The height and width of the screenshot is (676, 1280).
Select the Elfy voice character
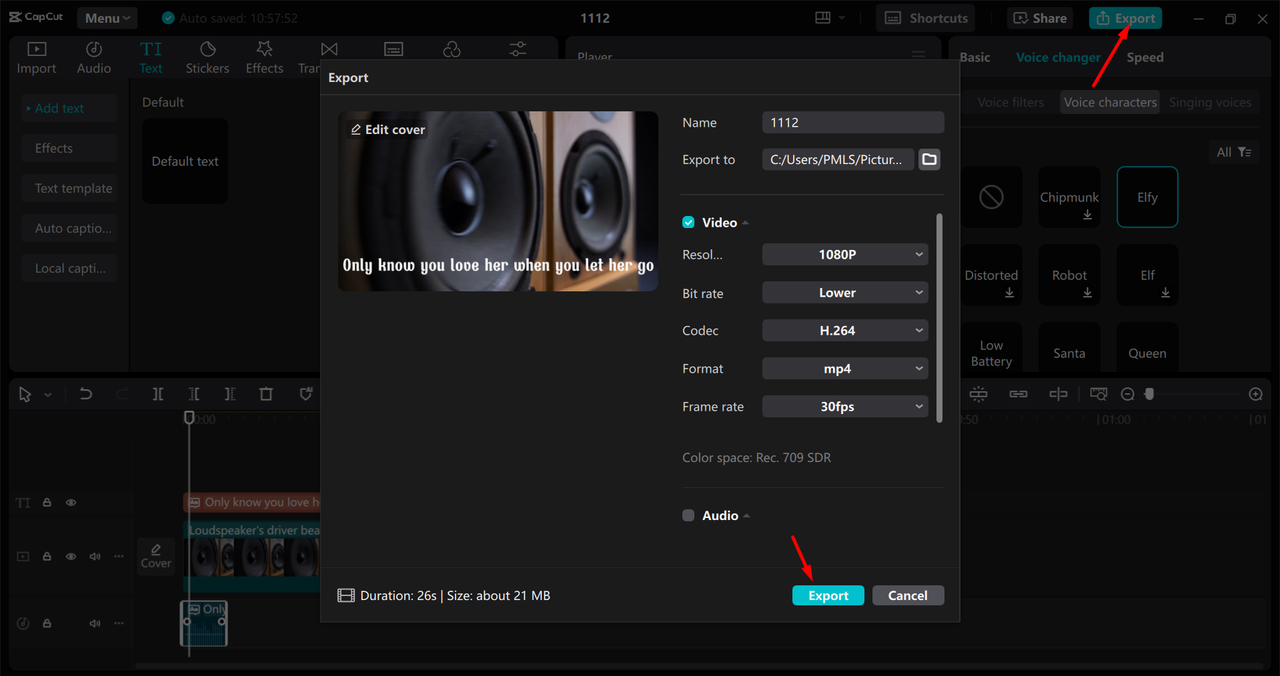tap(1147, 197)
